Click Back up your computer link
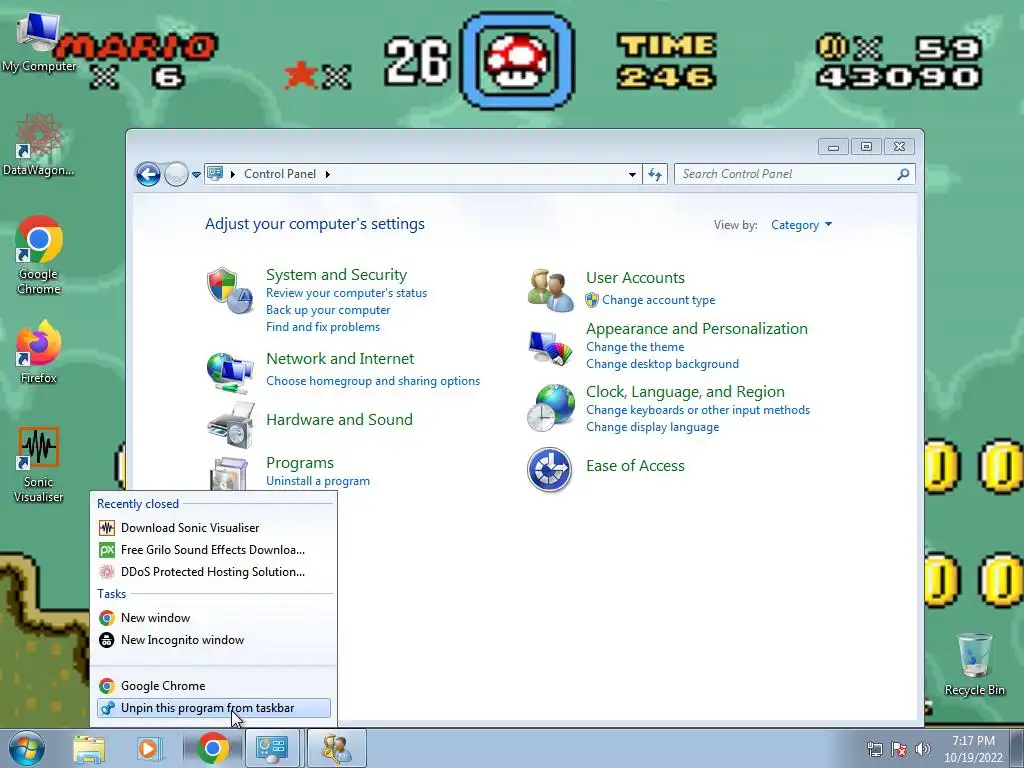This screenshot has width=1024, height=768. click(x=328, y=310)
